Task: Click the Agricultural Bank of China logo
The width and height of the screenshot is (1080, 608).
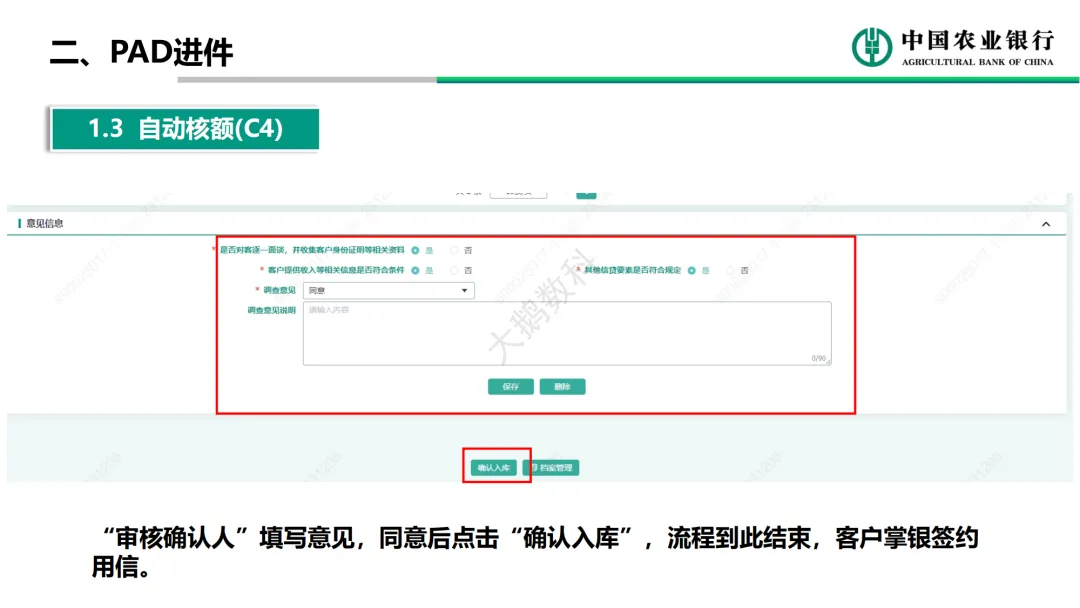Action: 872,47
